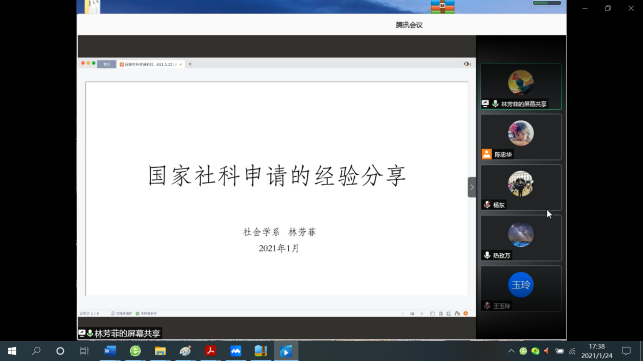Toggle muted microphone on 杨东 tile
Screen dimensions: 643x361
click(487, 205)
